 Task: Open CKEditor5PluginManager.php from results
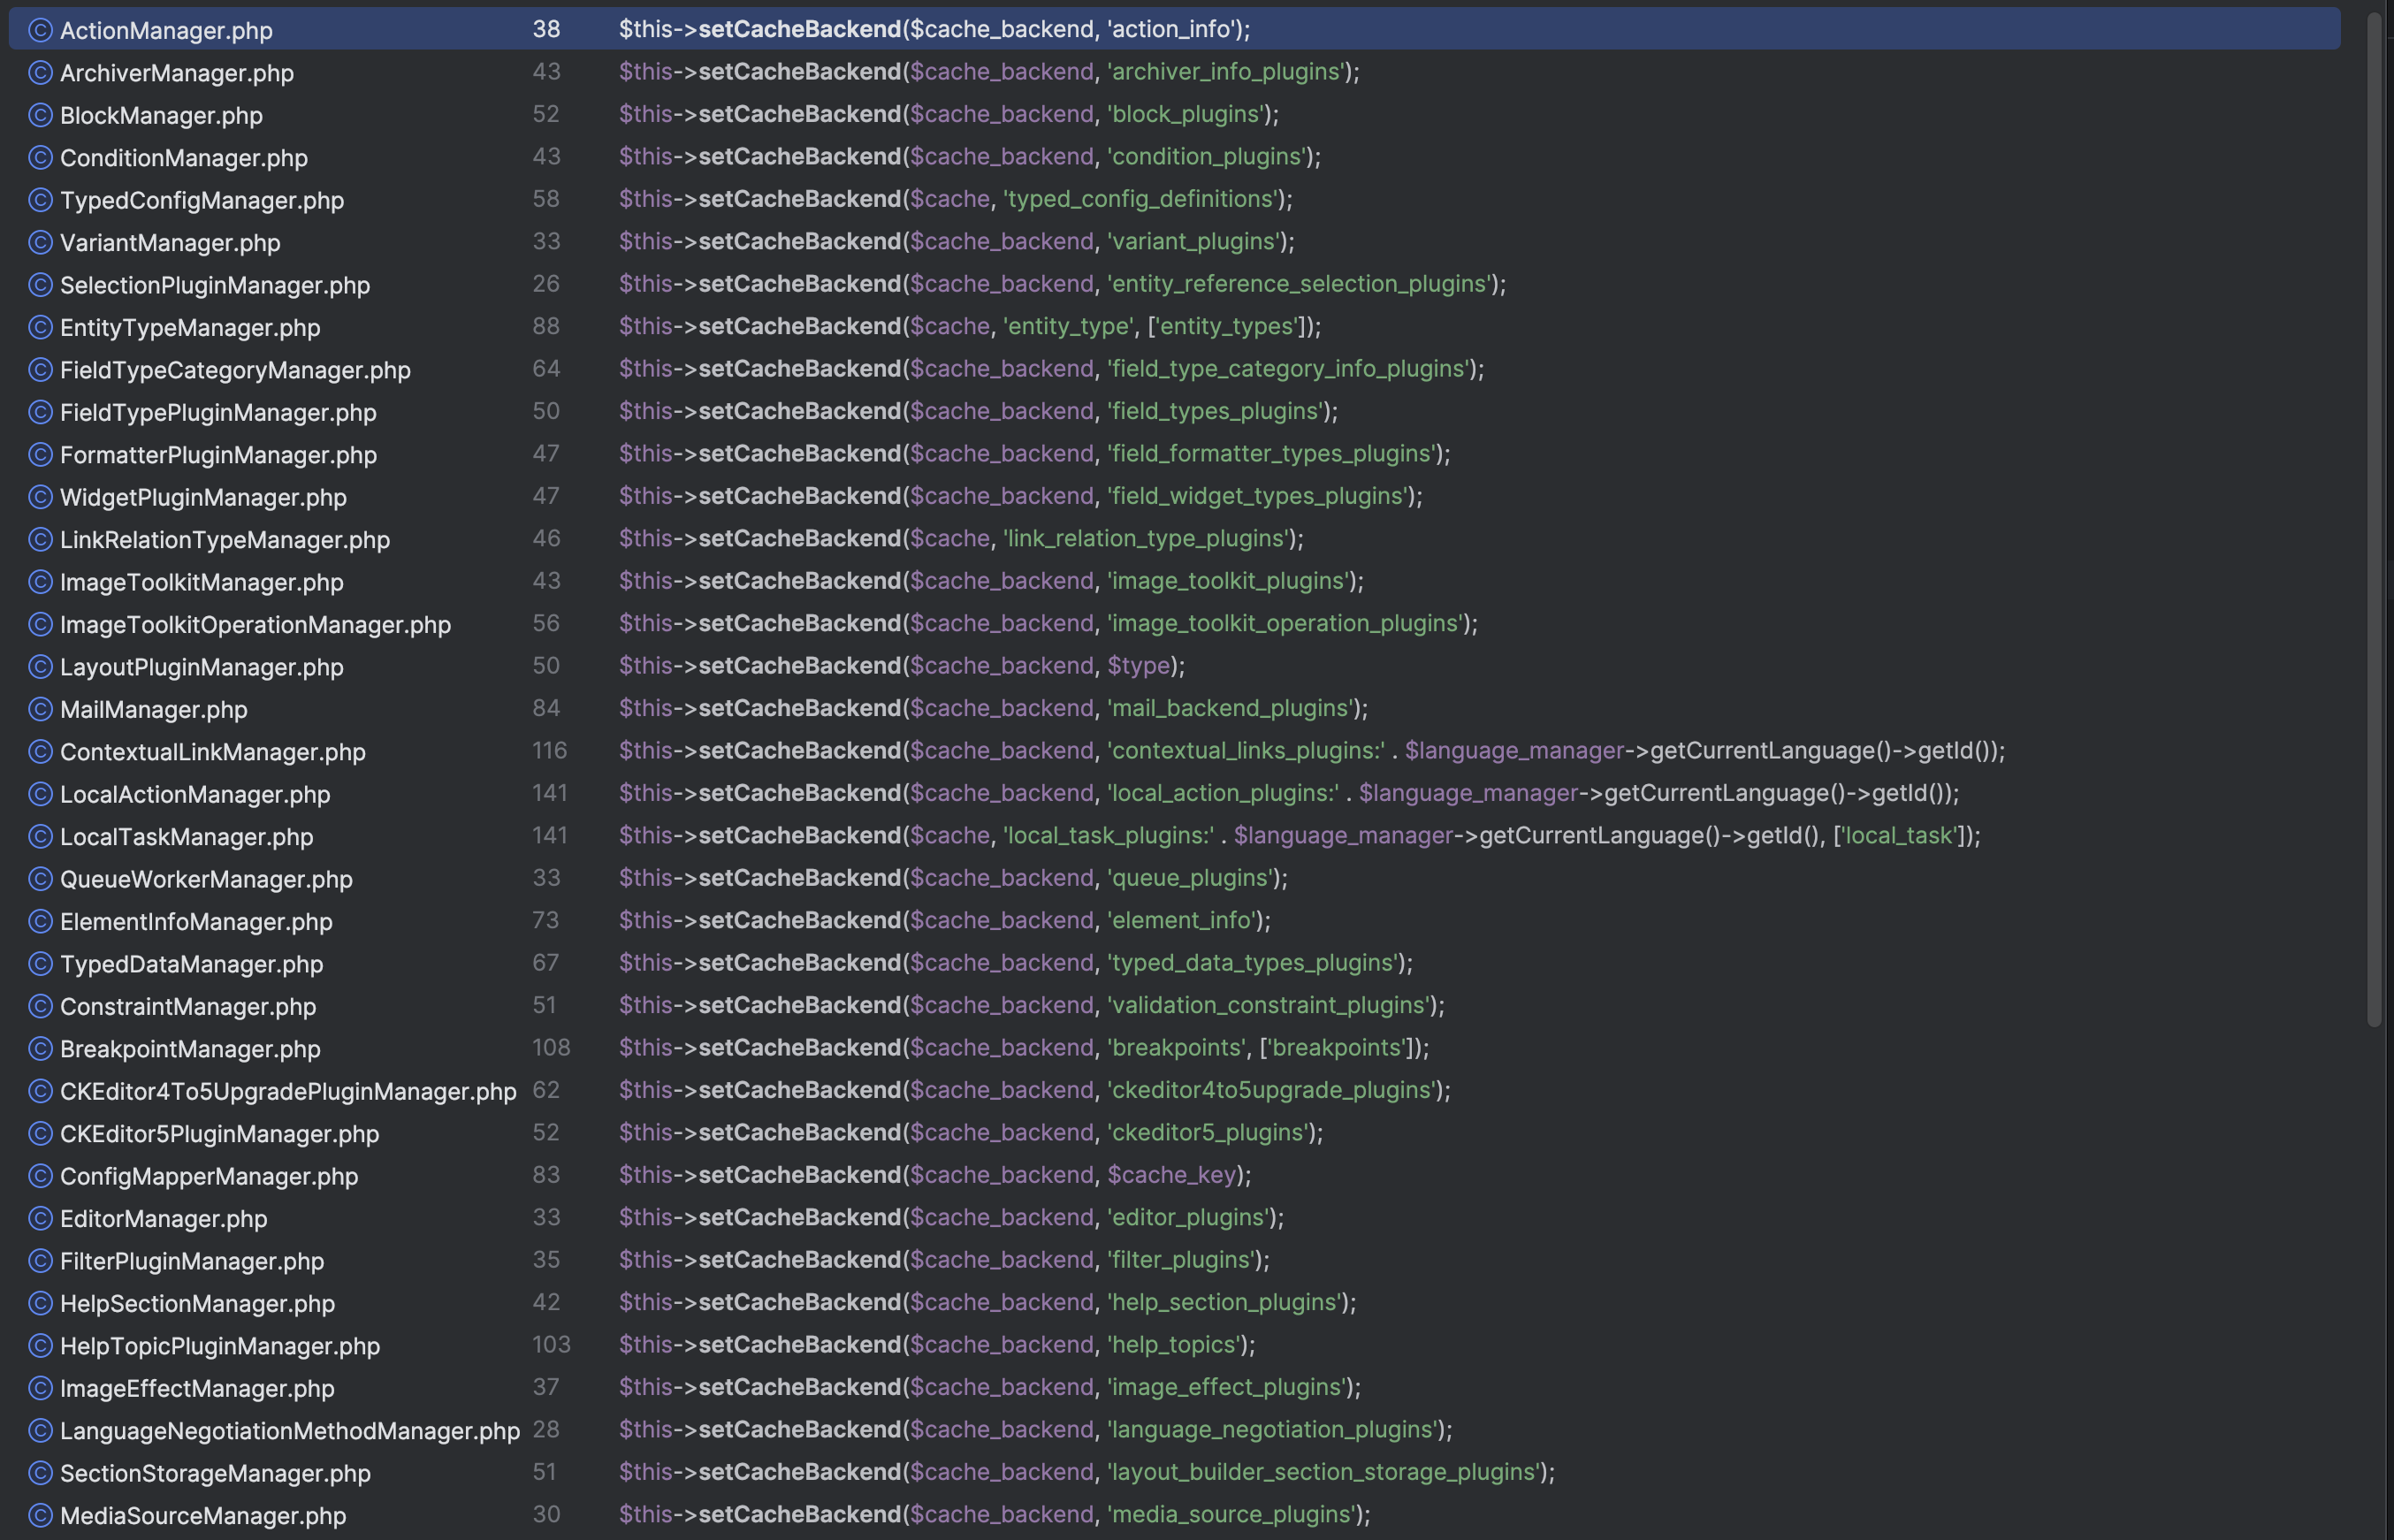click(218, 1133)
